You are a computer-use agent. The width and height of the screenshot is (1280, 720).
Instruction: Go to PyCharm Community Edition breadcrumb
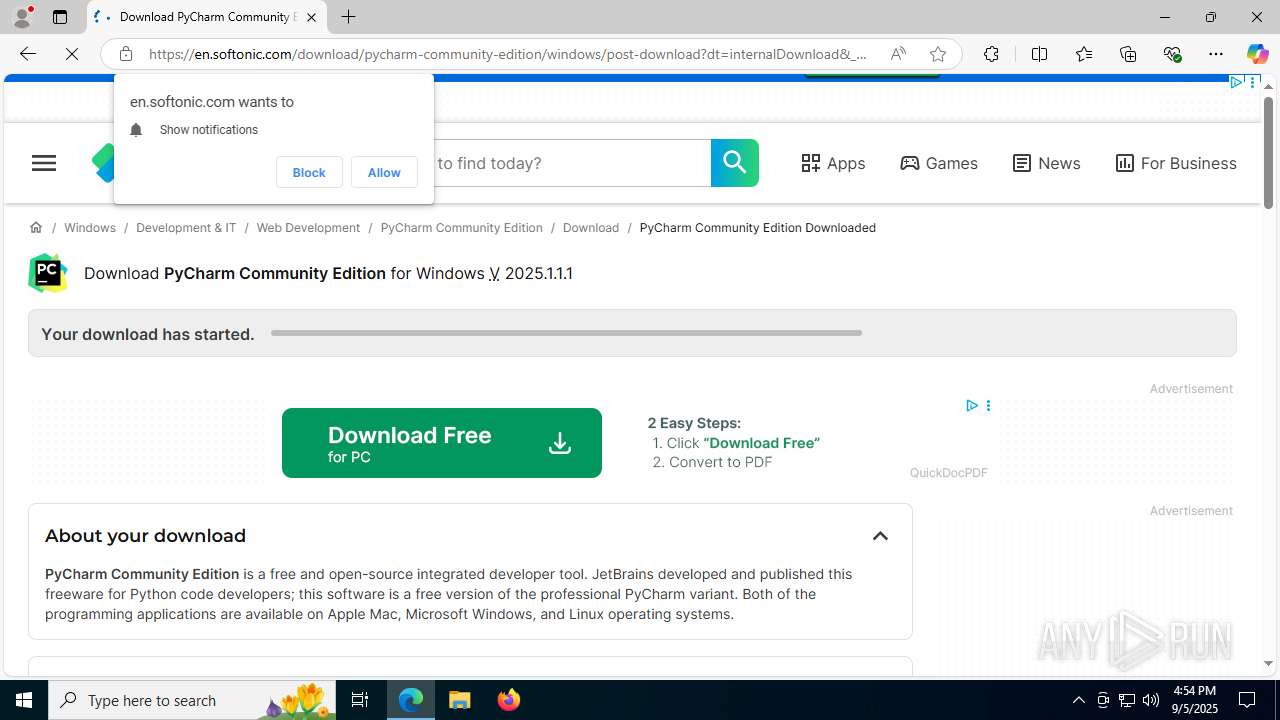pyautogui.click(x=461, y=228)
